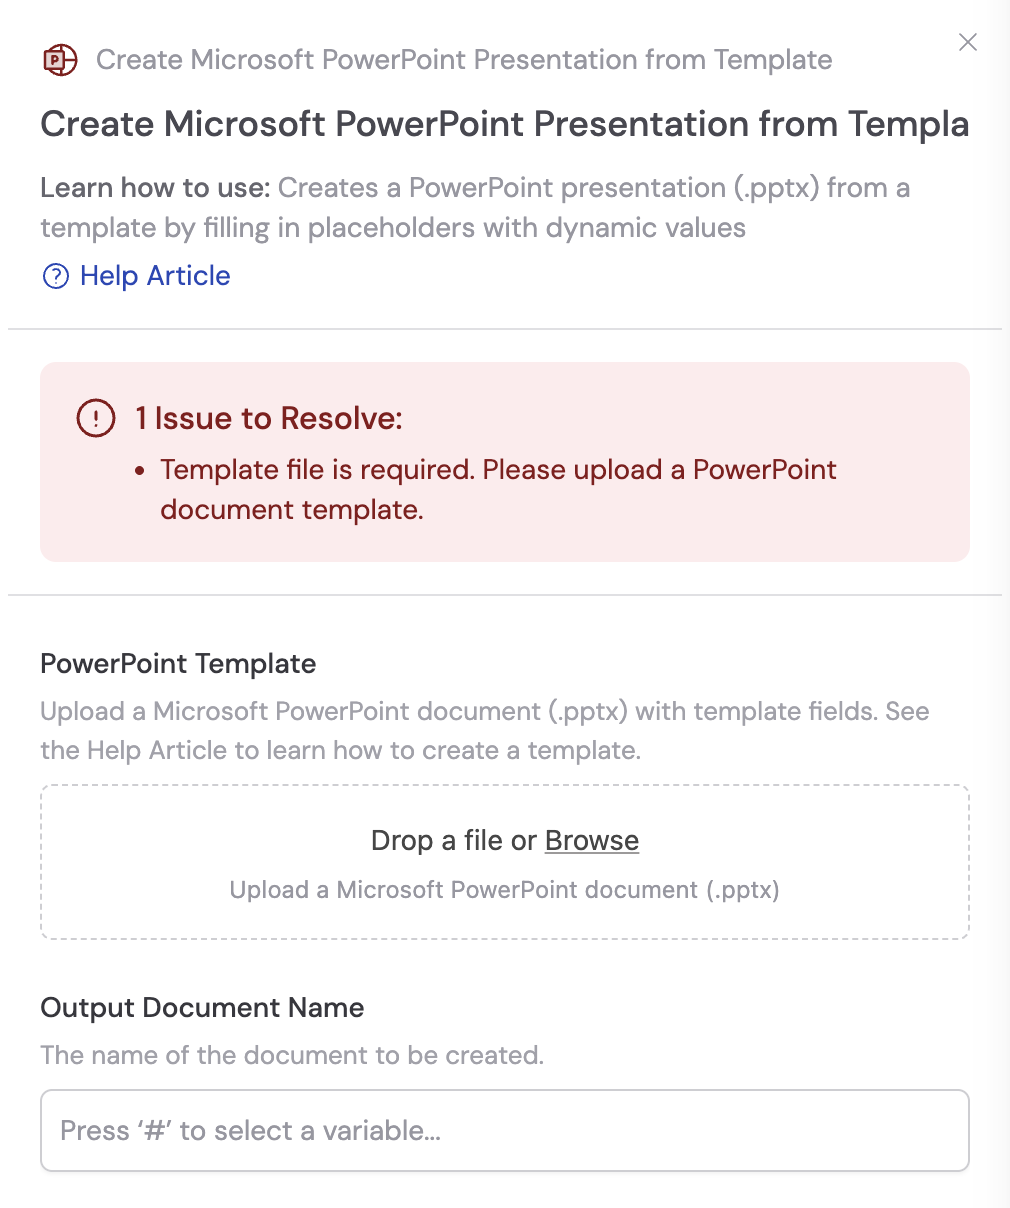The height and width of the screenshot is (1208, 1010).
Task: Click the question mark icon beside Help Article
Action: point(54,275)
